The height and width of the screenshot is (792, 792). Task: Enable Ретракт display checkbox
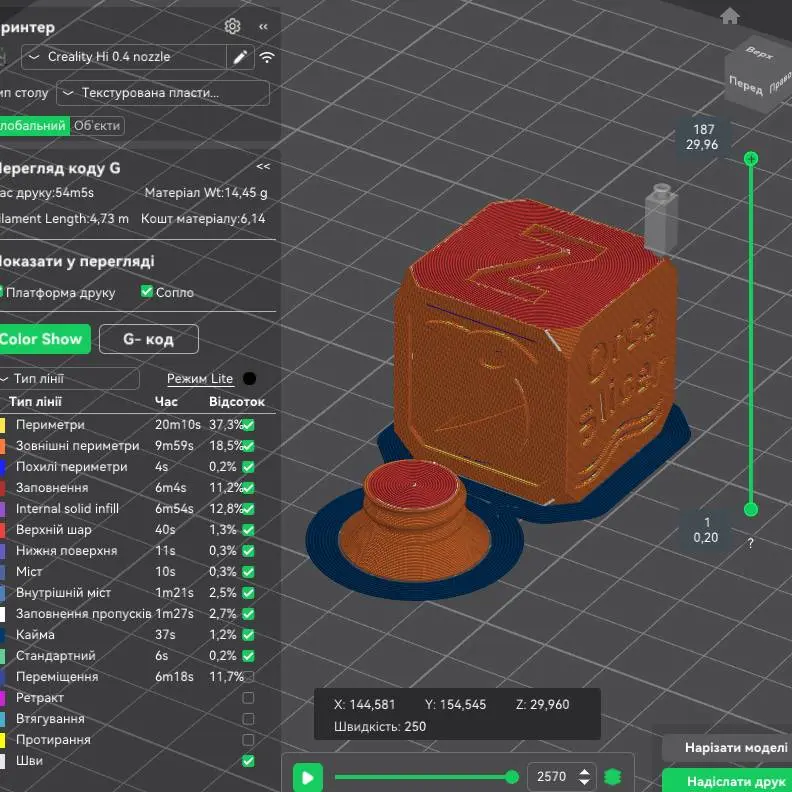coord(248,698)
